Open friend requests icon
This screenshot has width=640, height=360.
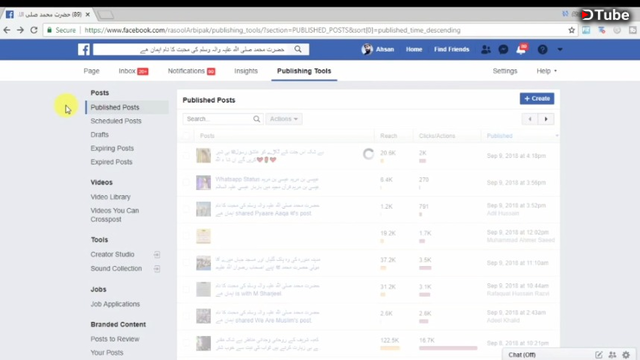(x=486, y=49)
